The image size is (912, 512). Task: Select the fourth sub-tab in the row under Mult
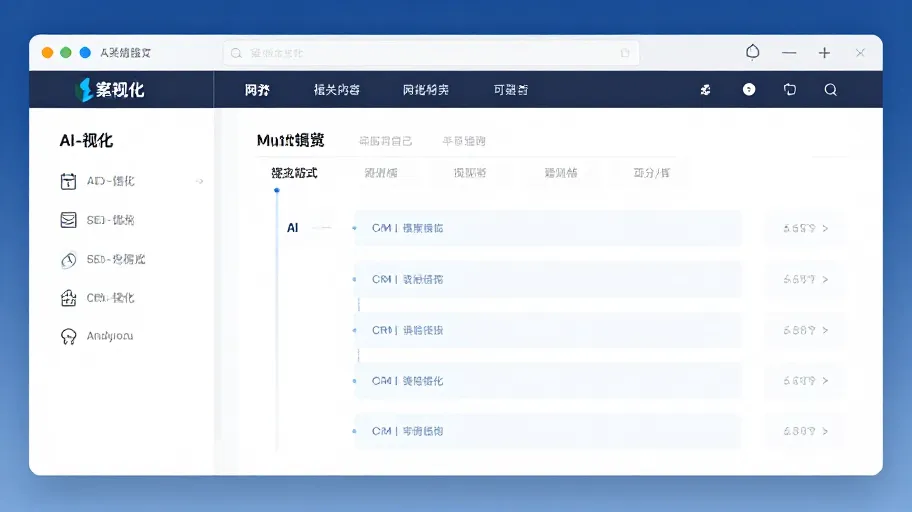[561, 173]
